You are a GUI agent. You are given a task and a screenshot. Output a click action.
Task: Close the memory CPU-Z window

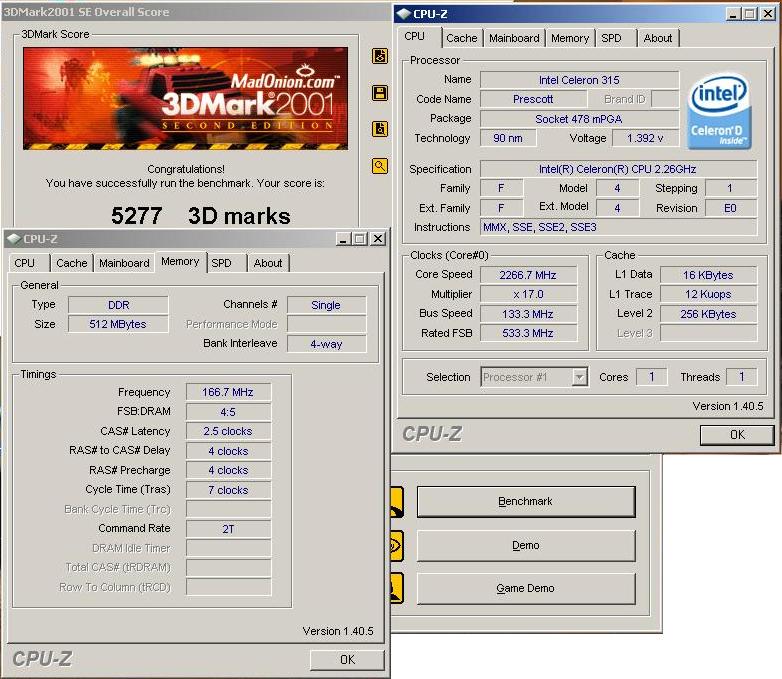click(378, 239)
